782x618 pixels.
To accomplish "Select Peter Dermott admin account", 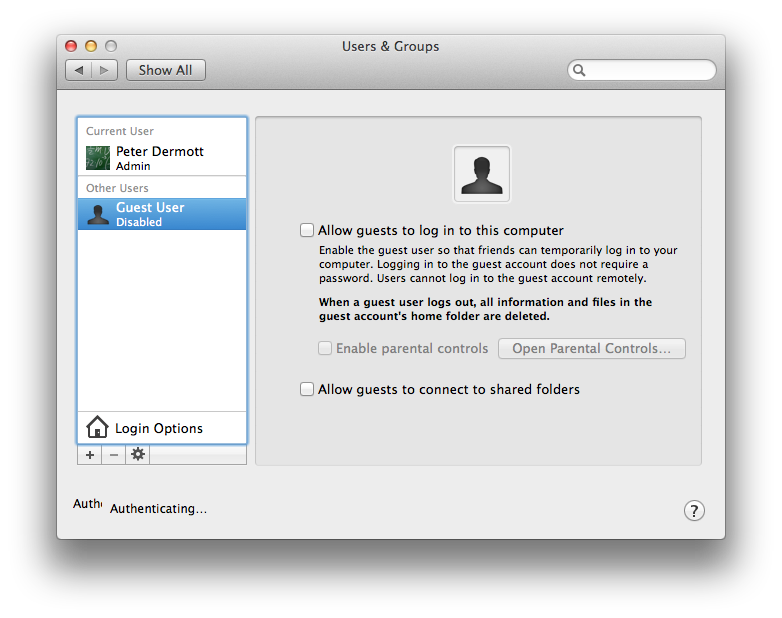I will tap(162, 158).
